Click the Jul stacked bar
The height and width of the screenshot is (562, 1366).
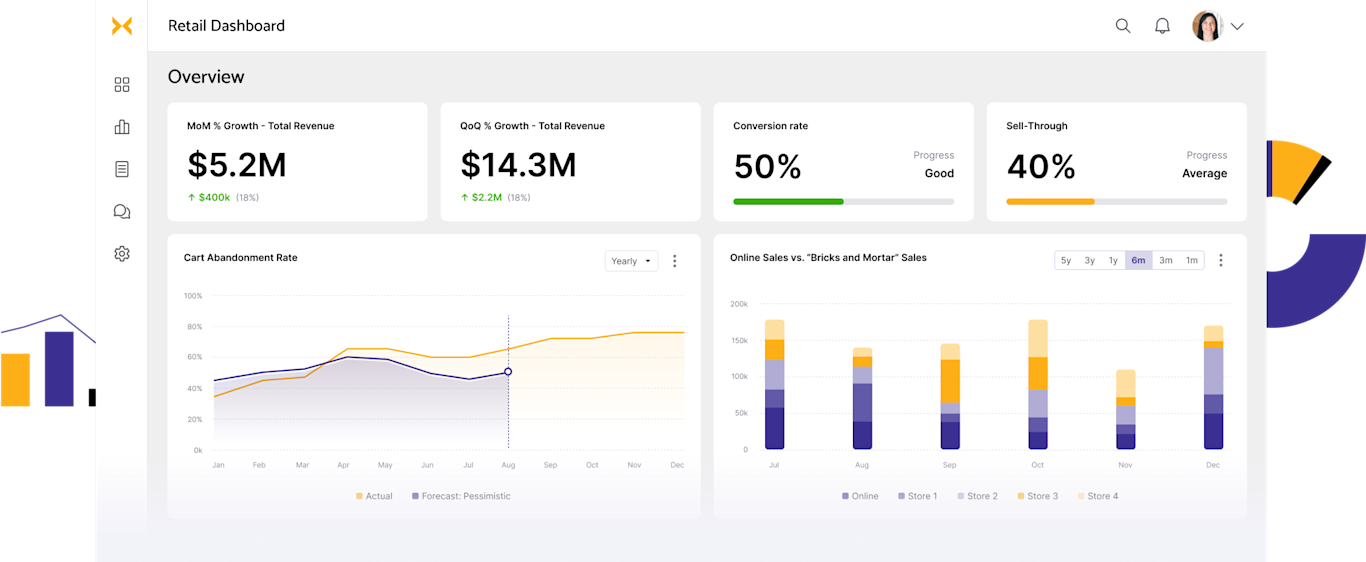[x=774, y=384]
